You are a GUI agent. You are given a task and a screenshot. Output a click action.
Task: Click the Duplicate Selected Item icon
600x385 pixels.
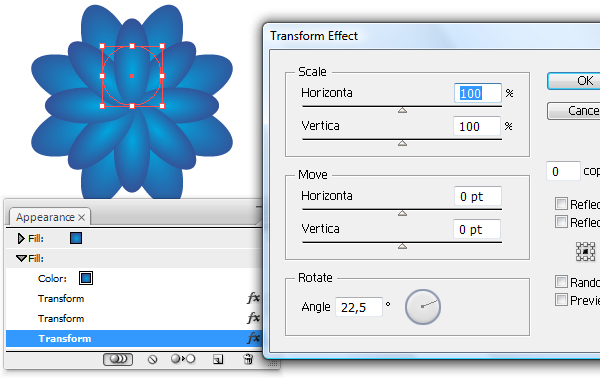point(218,359)
